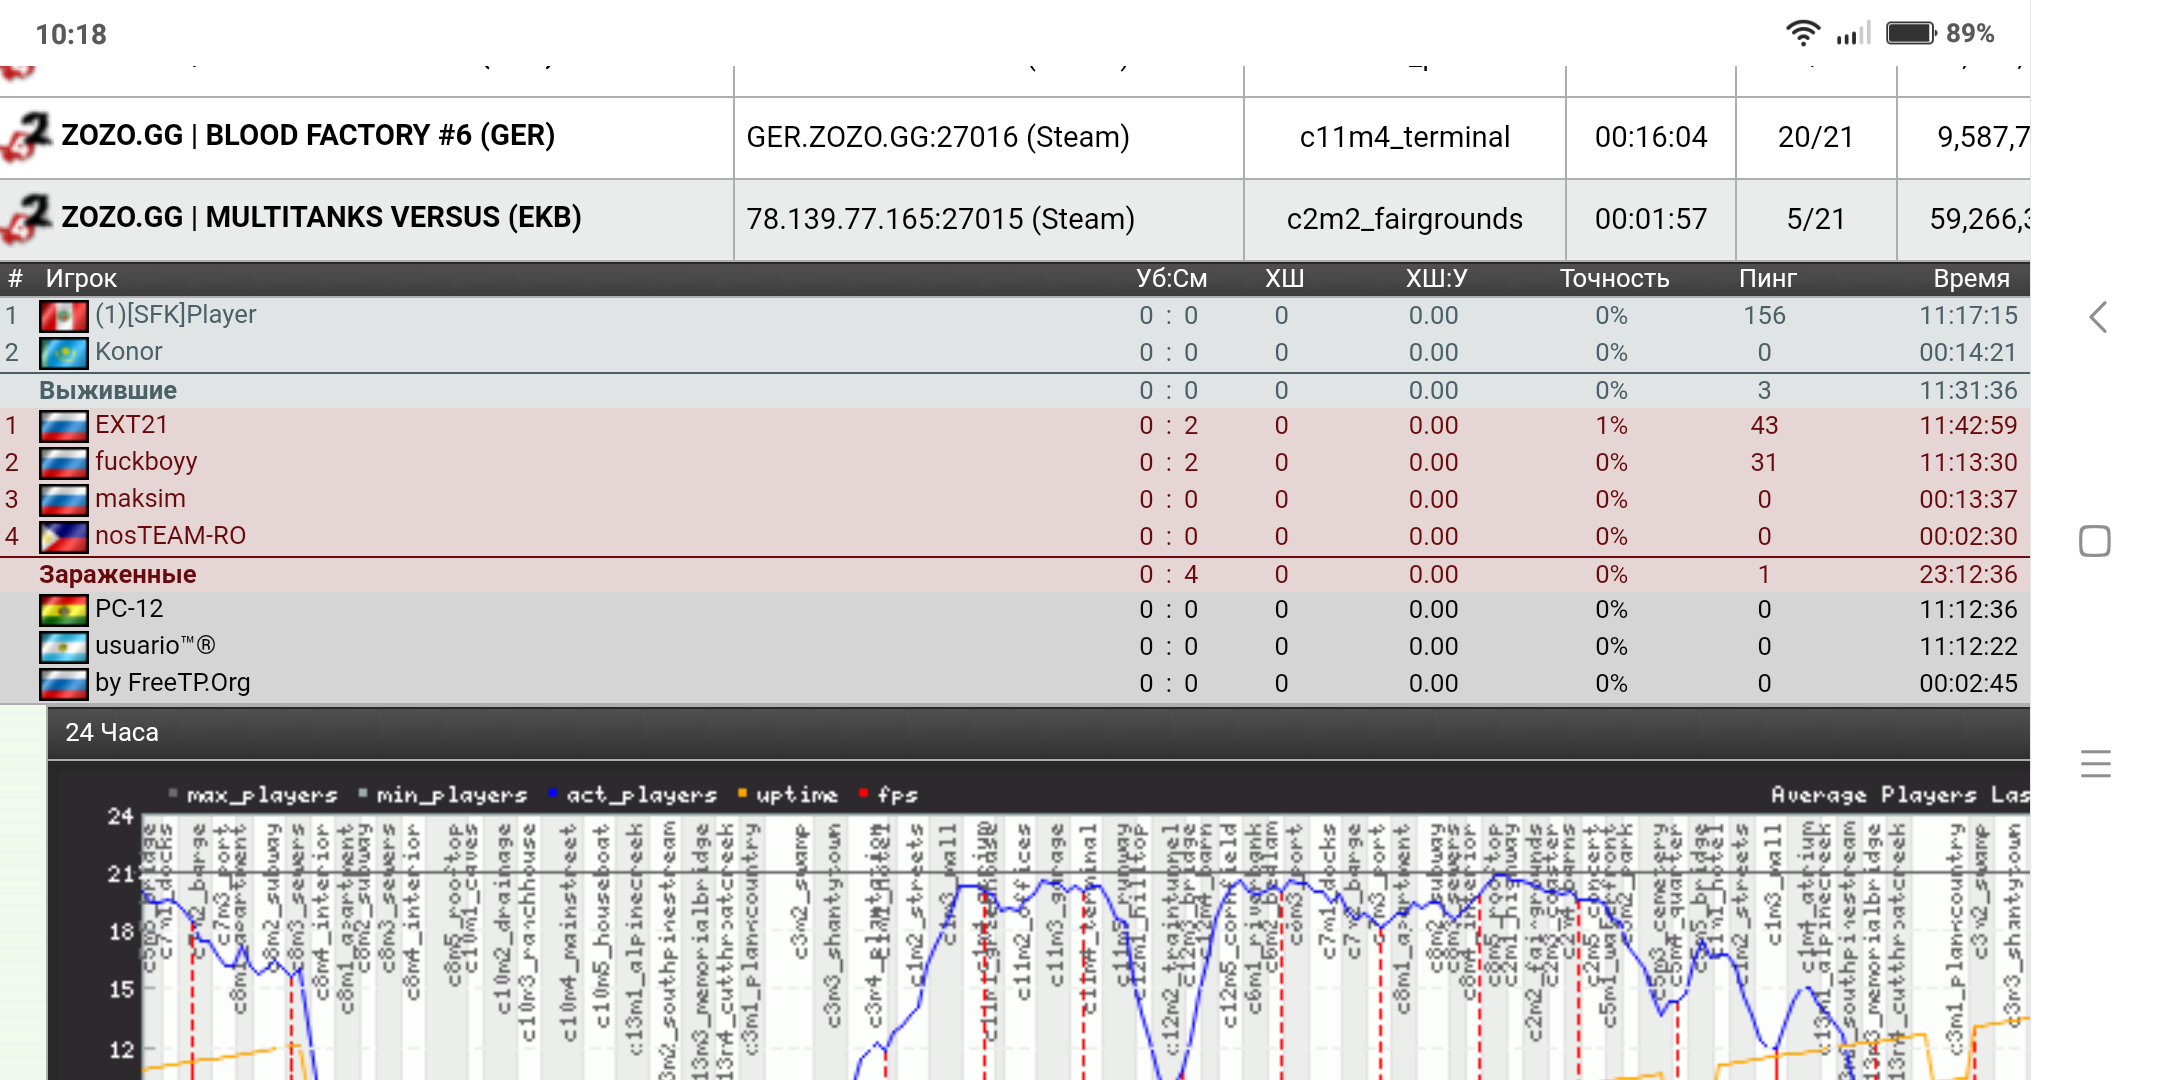
Task: Tap the Android back navigation arrow
Action: pos(2098,318)
